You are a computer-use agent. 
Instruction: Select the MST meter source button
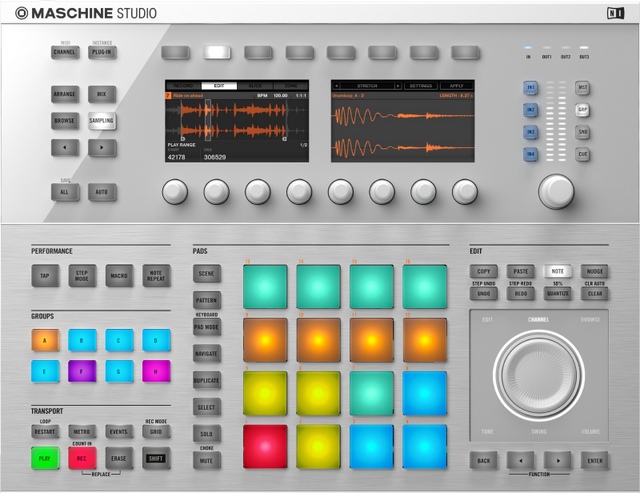(582, 88)
